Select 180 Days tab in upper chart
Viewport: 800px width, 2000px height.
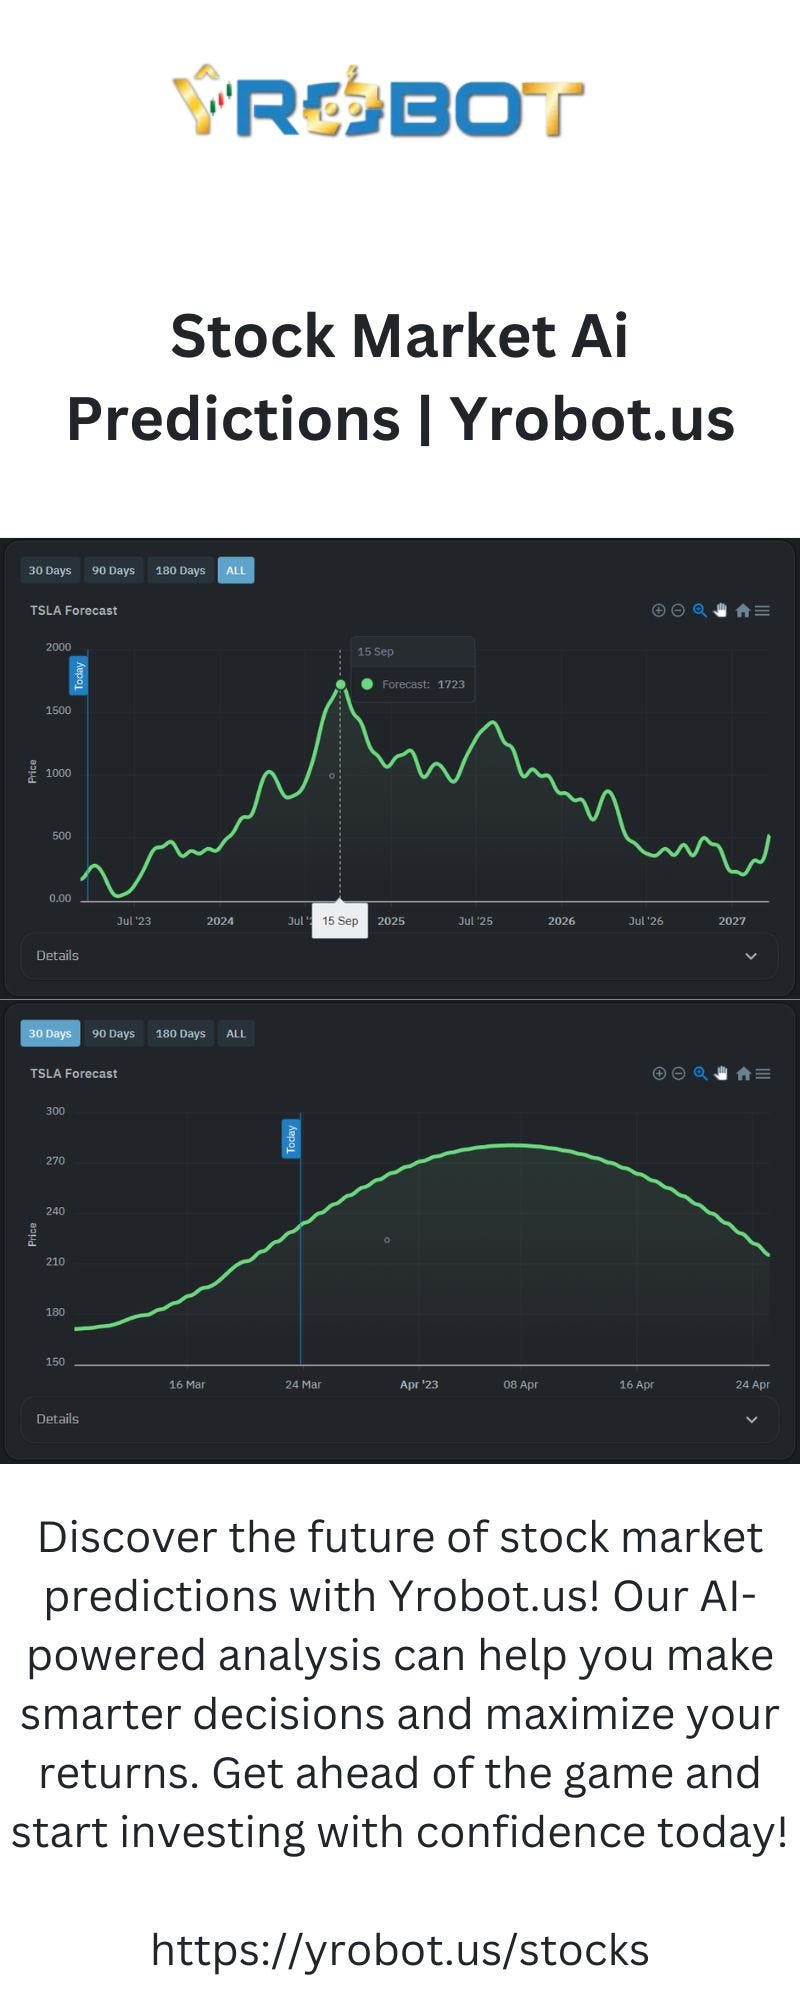pyautogui.click(x=180, y=570)
